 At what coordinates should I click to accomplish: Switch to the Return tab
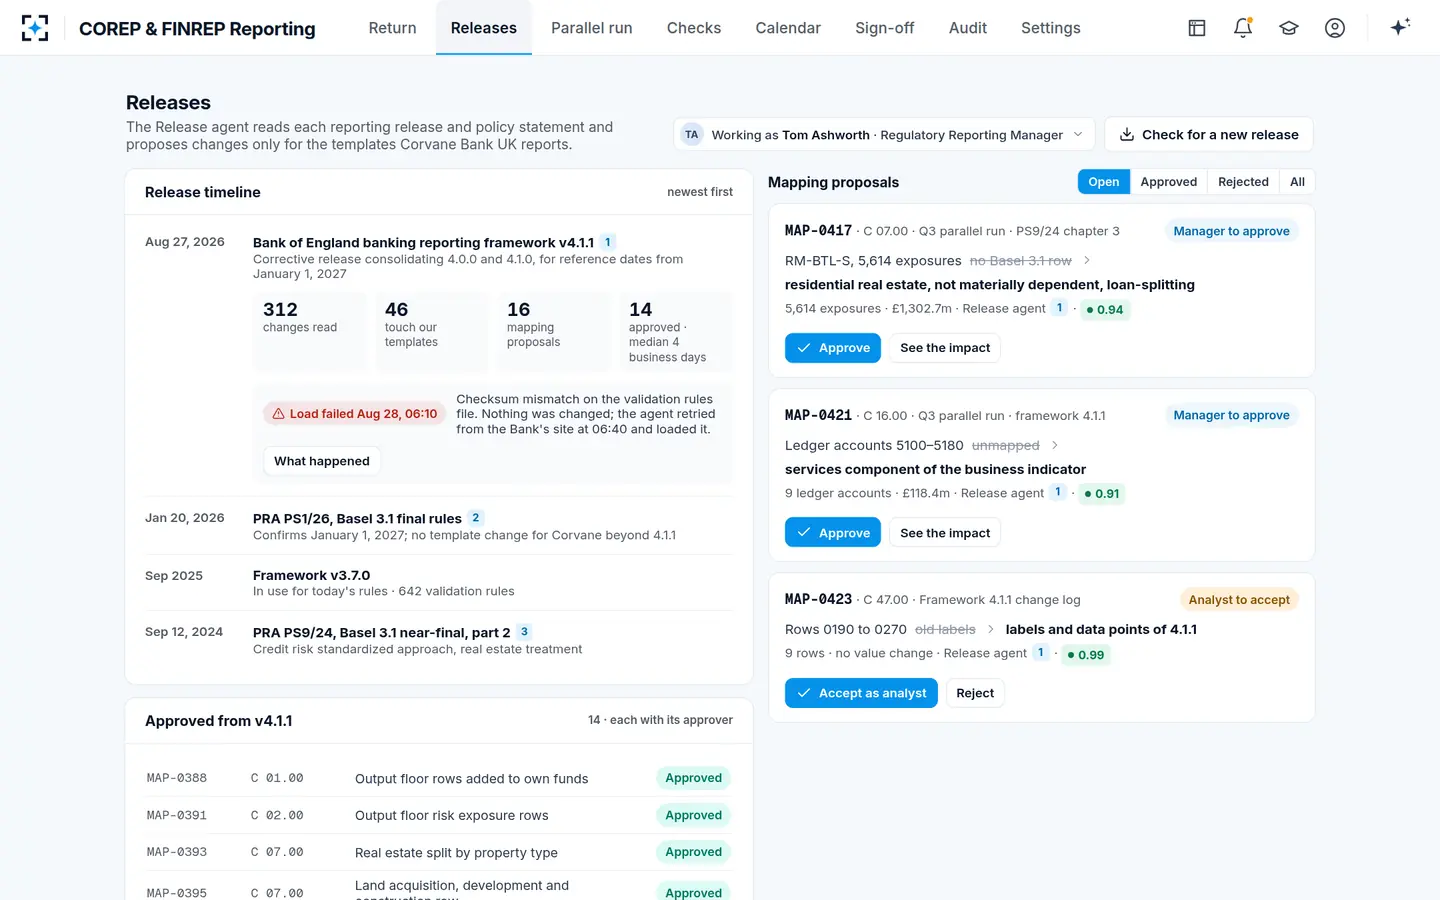tap(392, 28)
